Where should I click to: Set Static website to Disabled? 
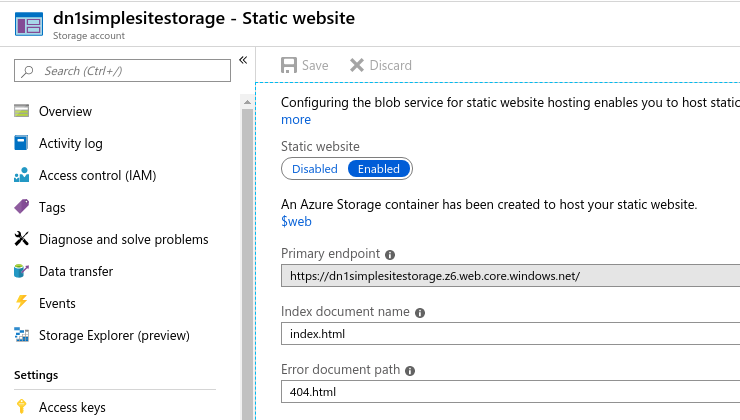coord(315,169)
